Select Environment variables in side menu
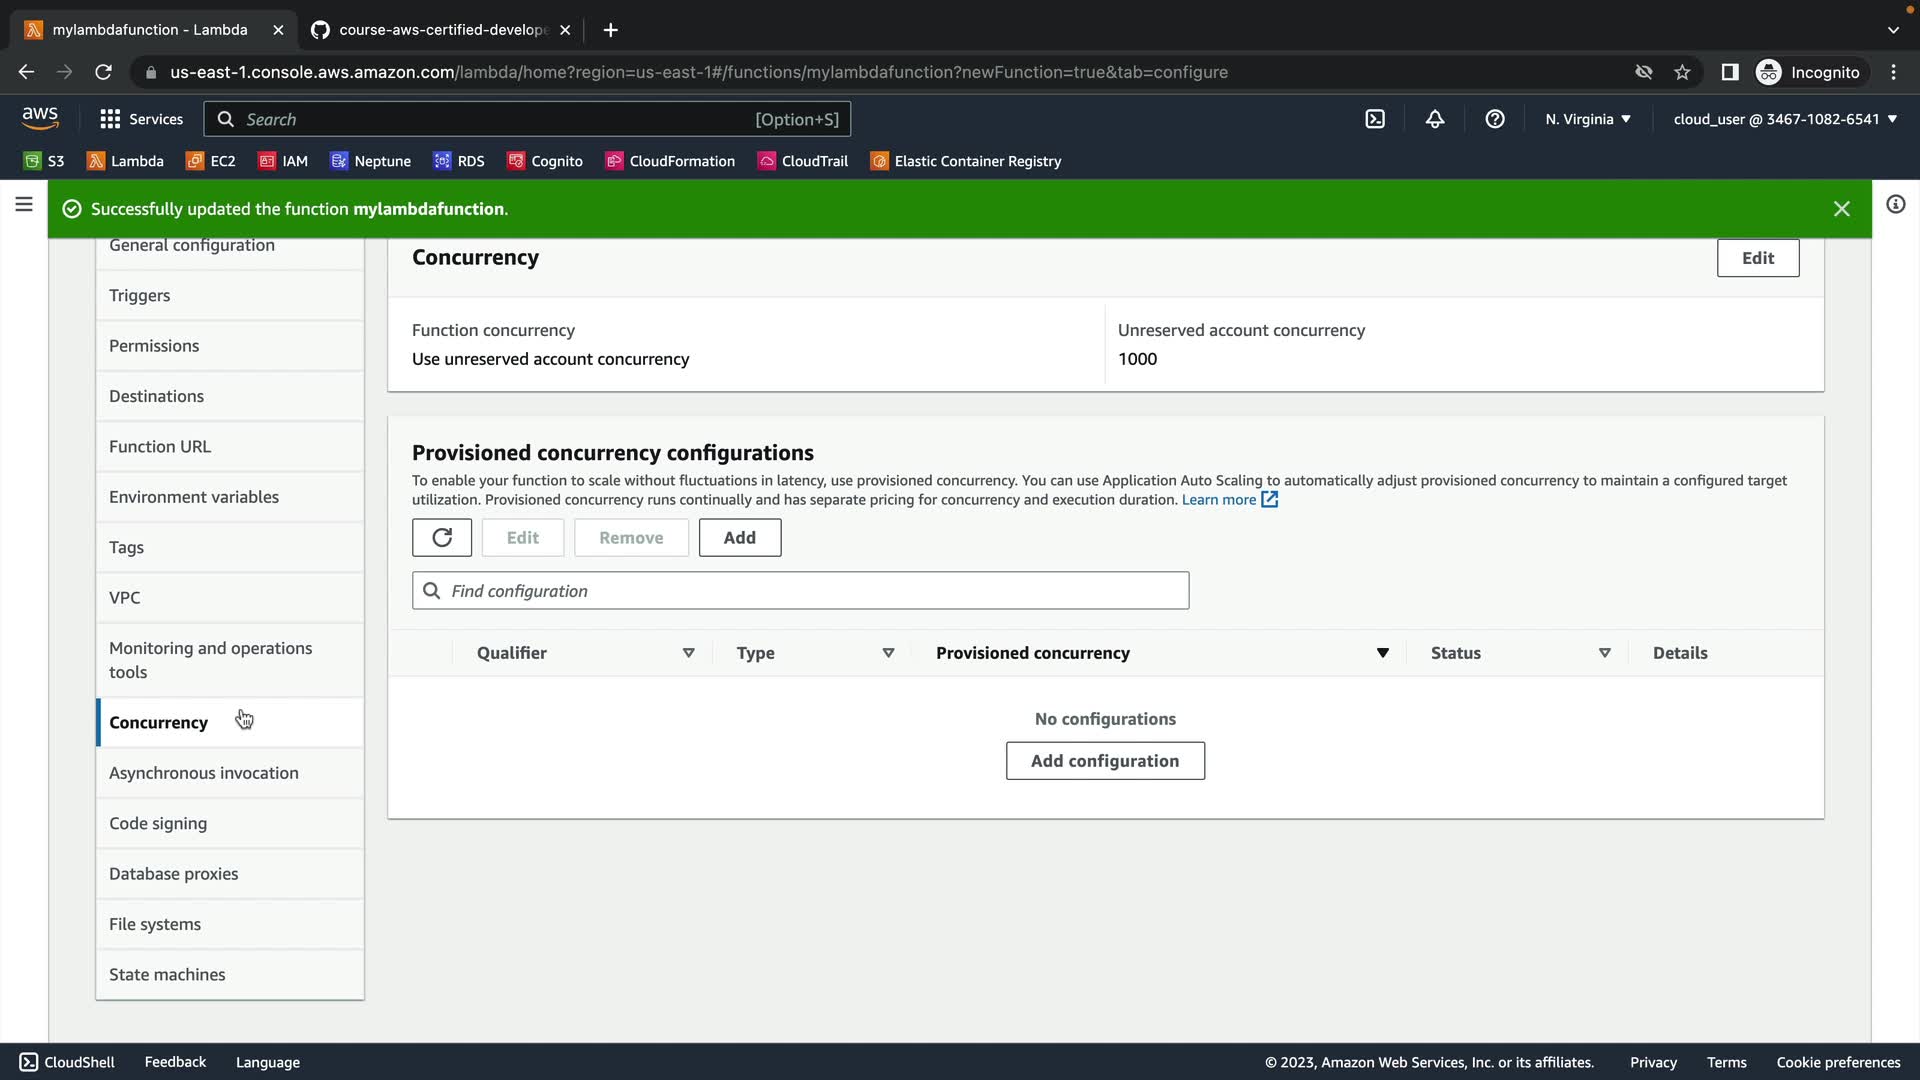 click(194, 497)
